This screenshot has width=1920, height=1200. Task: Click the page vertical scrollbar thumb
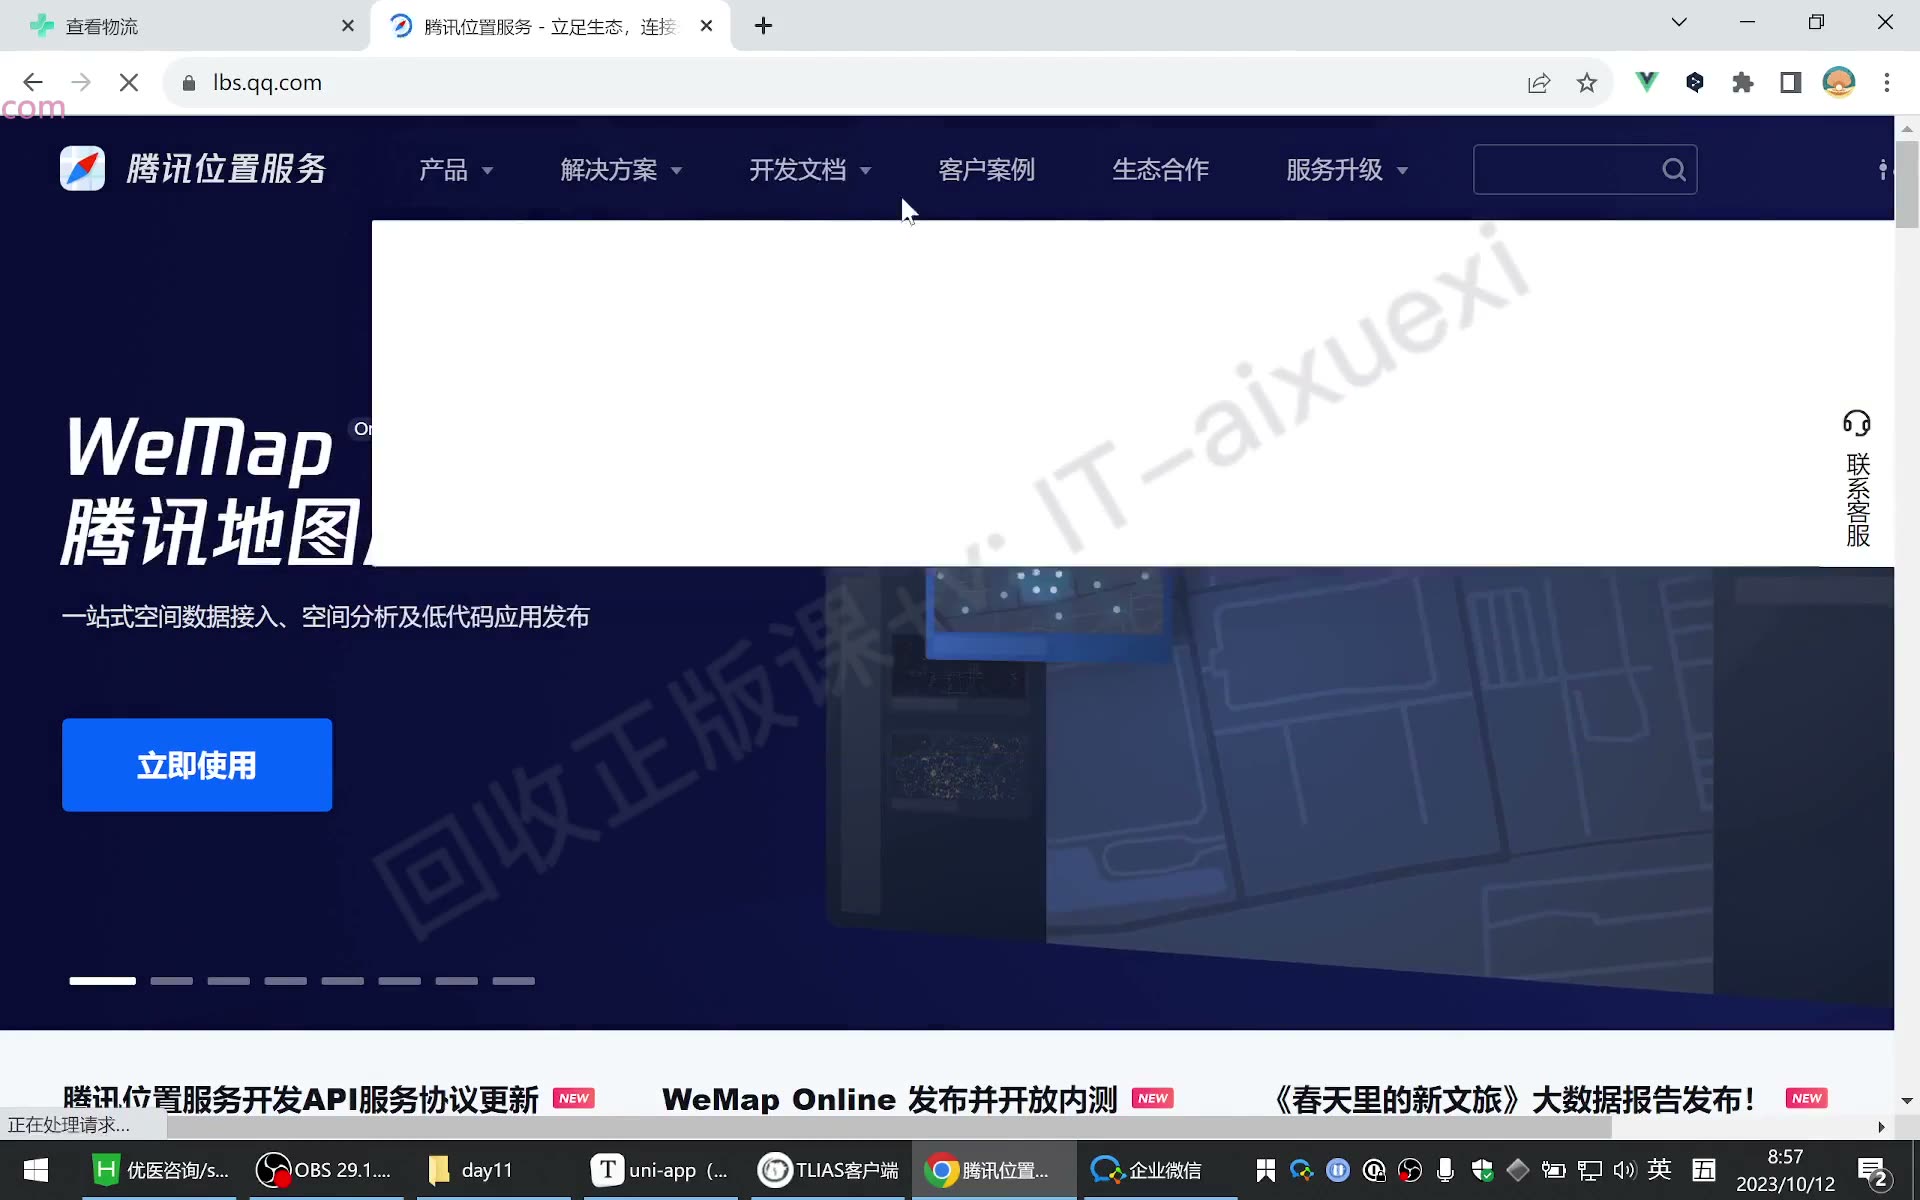click(1907, 185)
